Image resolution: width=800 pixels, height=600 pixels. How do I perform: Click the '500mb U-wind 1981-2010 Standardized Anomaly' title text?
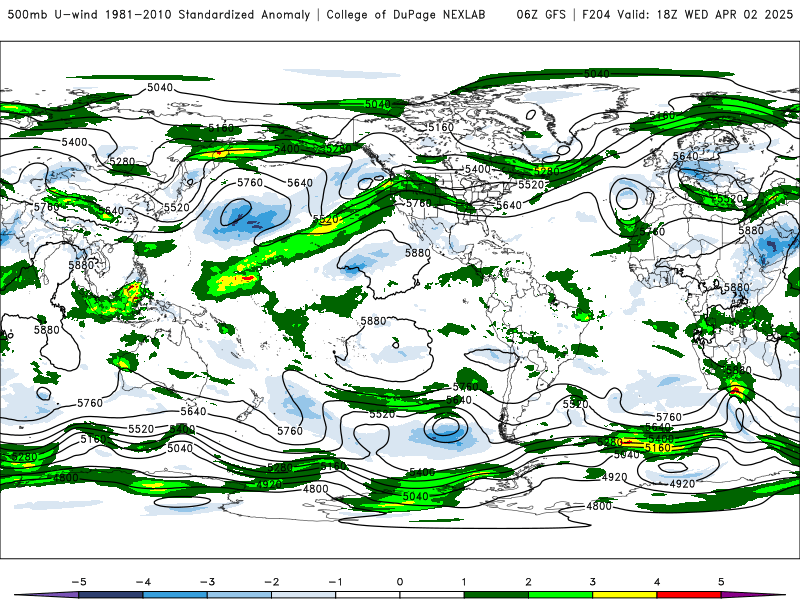click(x=159, y=14)
